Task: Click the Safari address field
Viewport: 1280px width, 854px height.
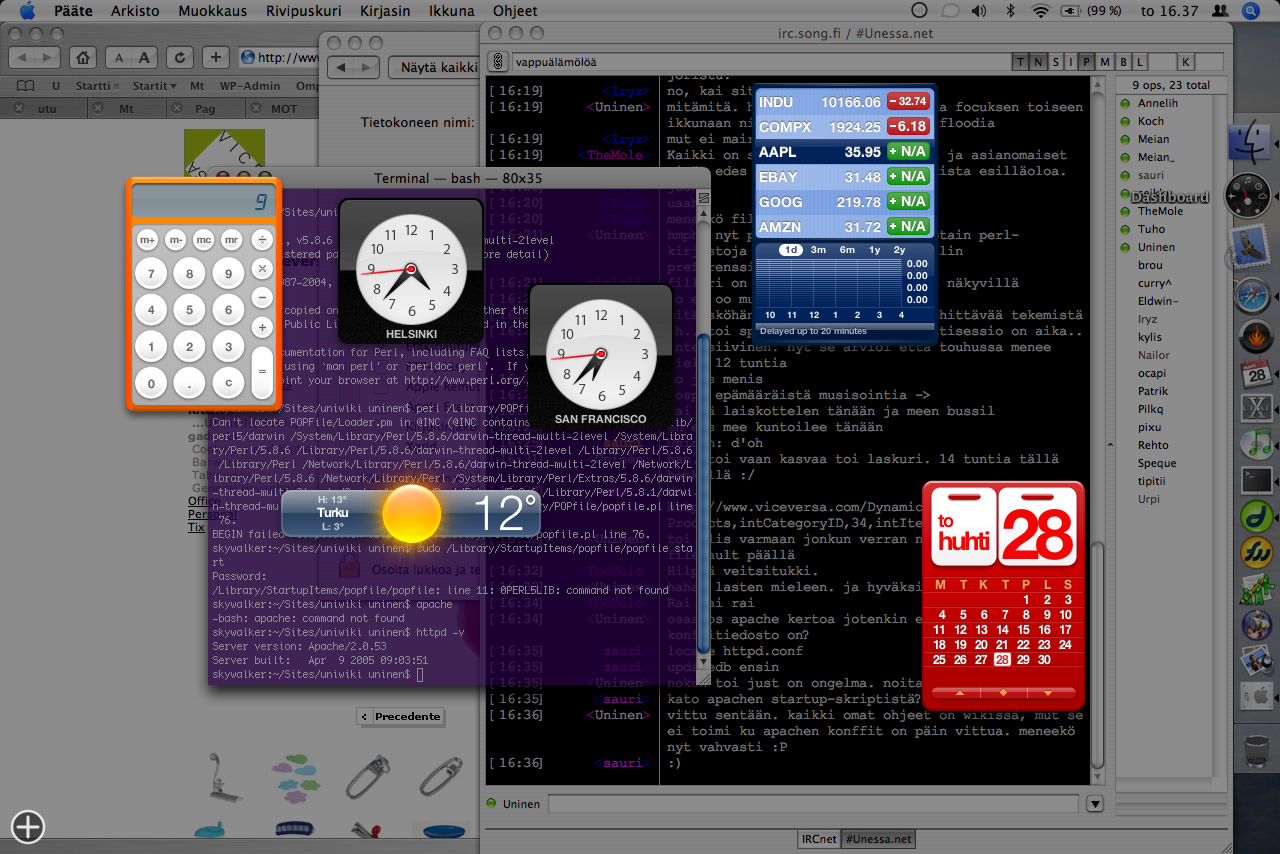Action: pyautogui.click(x=278, y=57)
